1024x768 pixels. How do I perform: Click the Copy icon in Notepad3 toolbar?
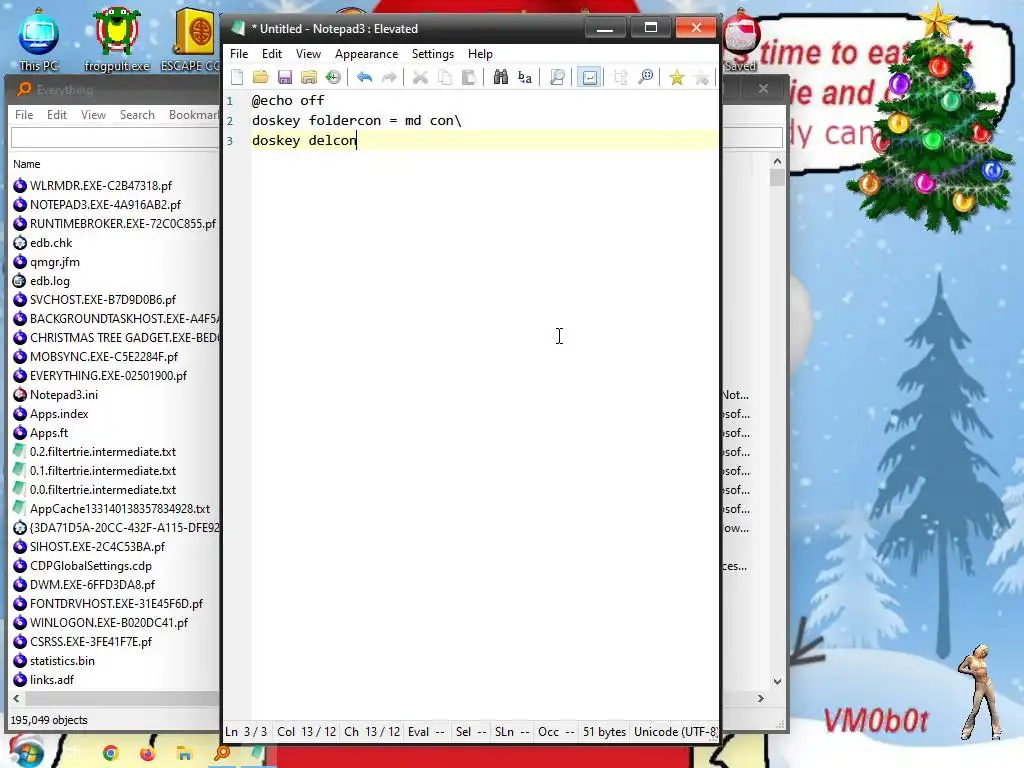tap(445, 77)
